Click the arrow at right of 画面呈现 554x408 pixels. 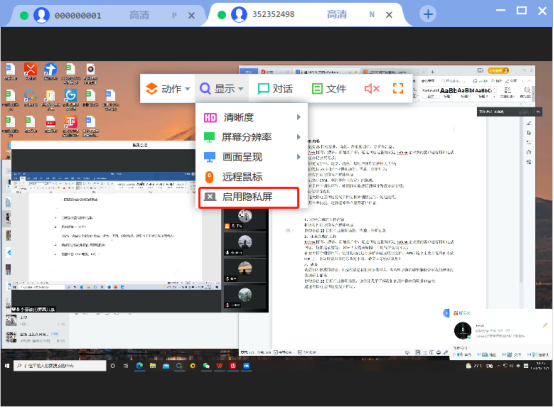(x=299, y=157)
